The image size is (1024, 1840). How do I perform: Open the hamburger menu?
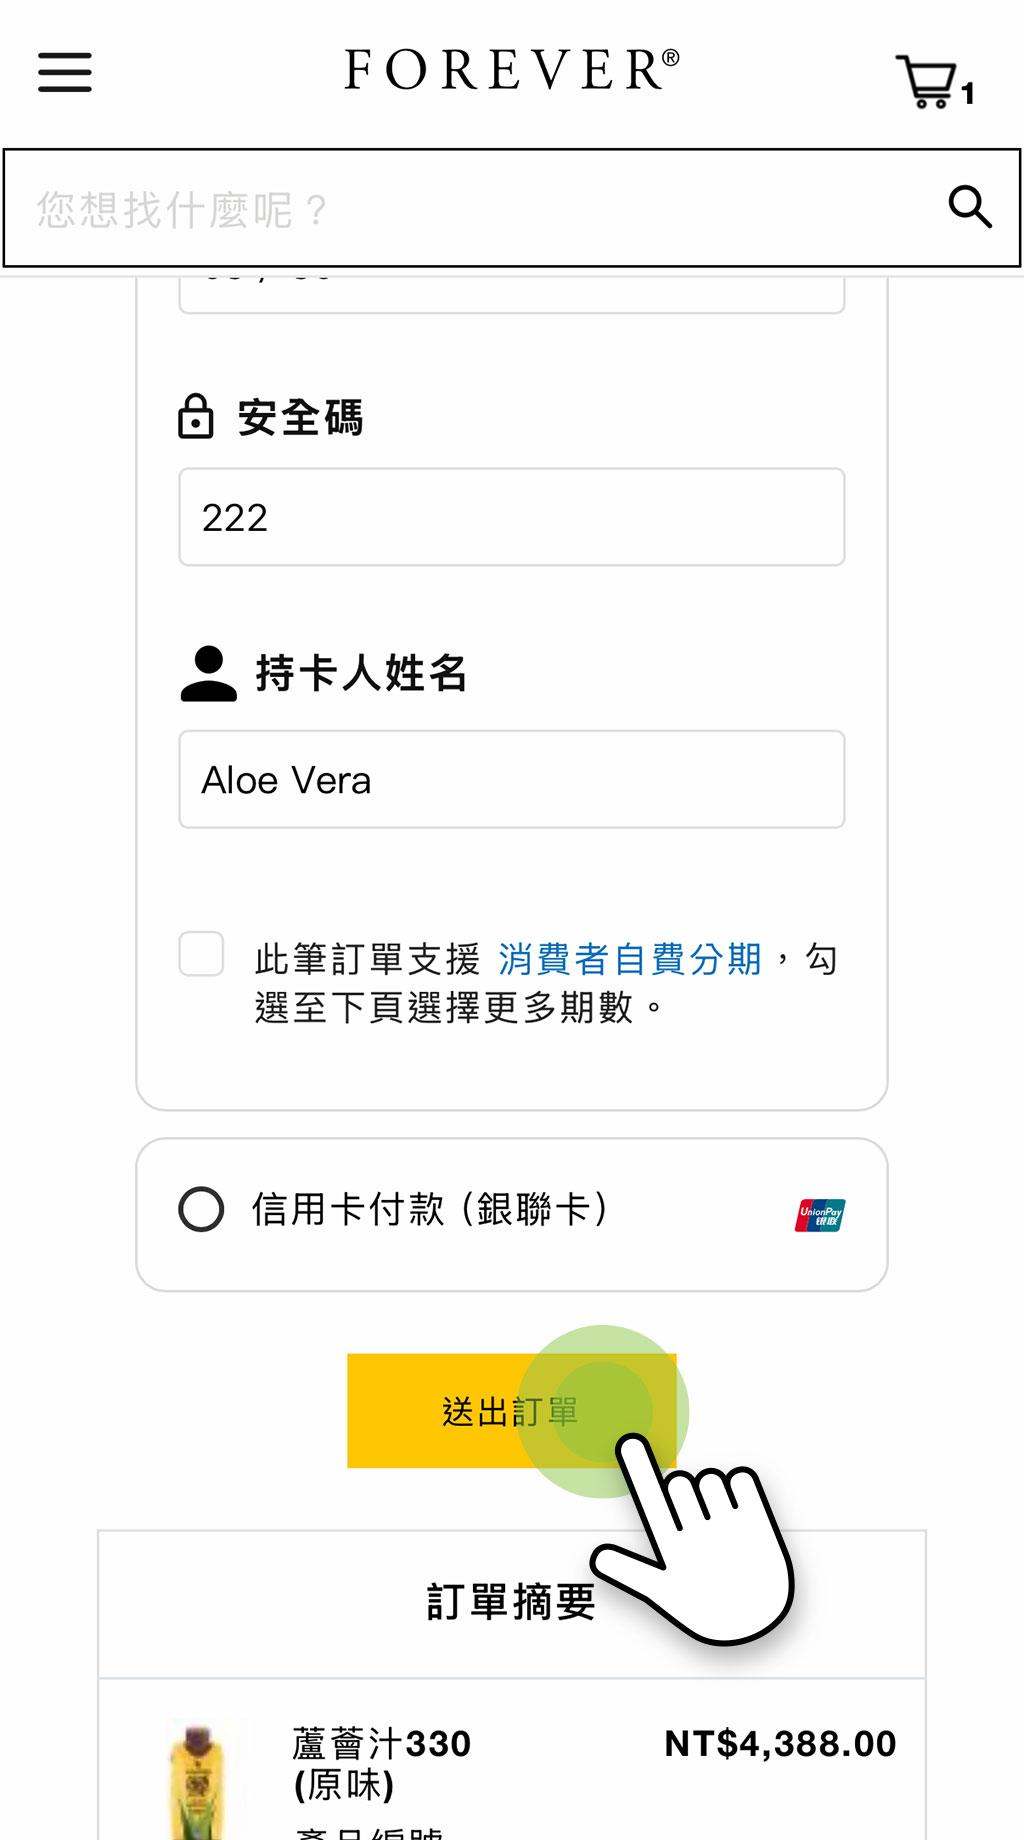click(x=65, y=73)
